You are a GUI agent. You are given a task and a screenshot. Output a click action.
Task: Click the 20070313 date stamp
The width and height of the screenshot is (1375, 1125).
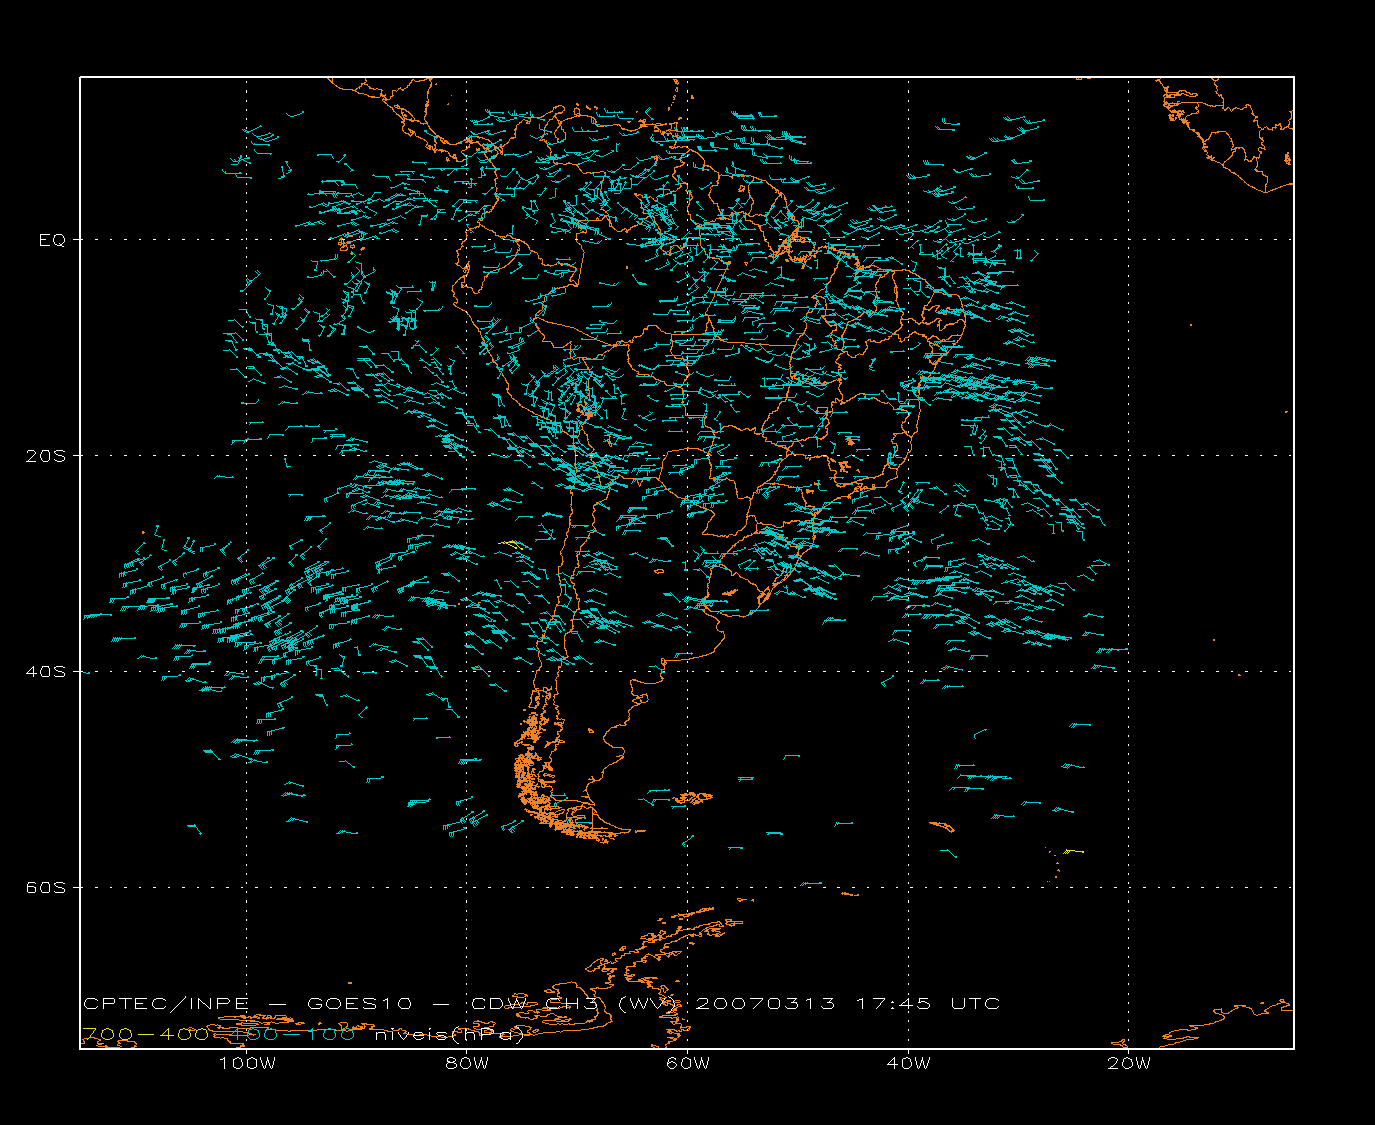[x=765, y=1004]
